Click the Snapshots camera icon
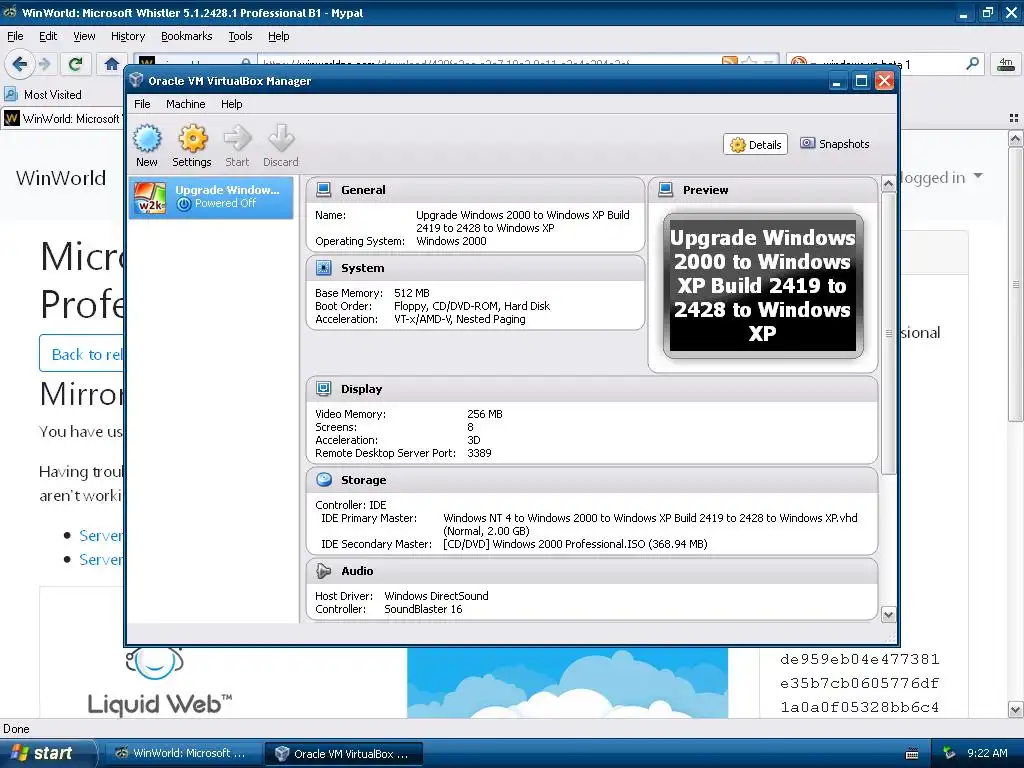Screen dimensions: 1024x768 (808, 143)
